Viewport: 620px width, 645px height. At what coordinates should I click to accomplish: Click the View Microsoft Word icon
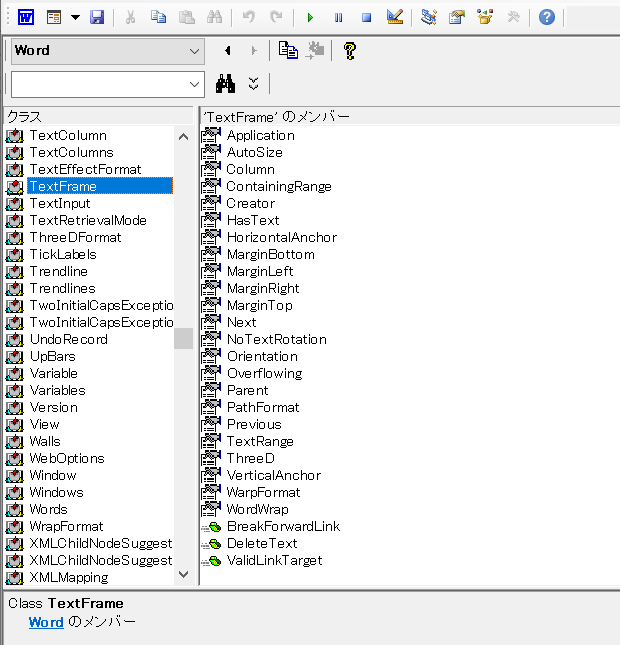[x=26, y=17]
